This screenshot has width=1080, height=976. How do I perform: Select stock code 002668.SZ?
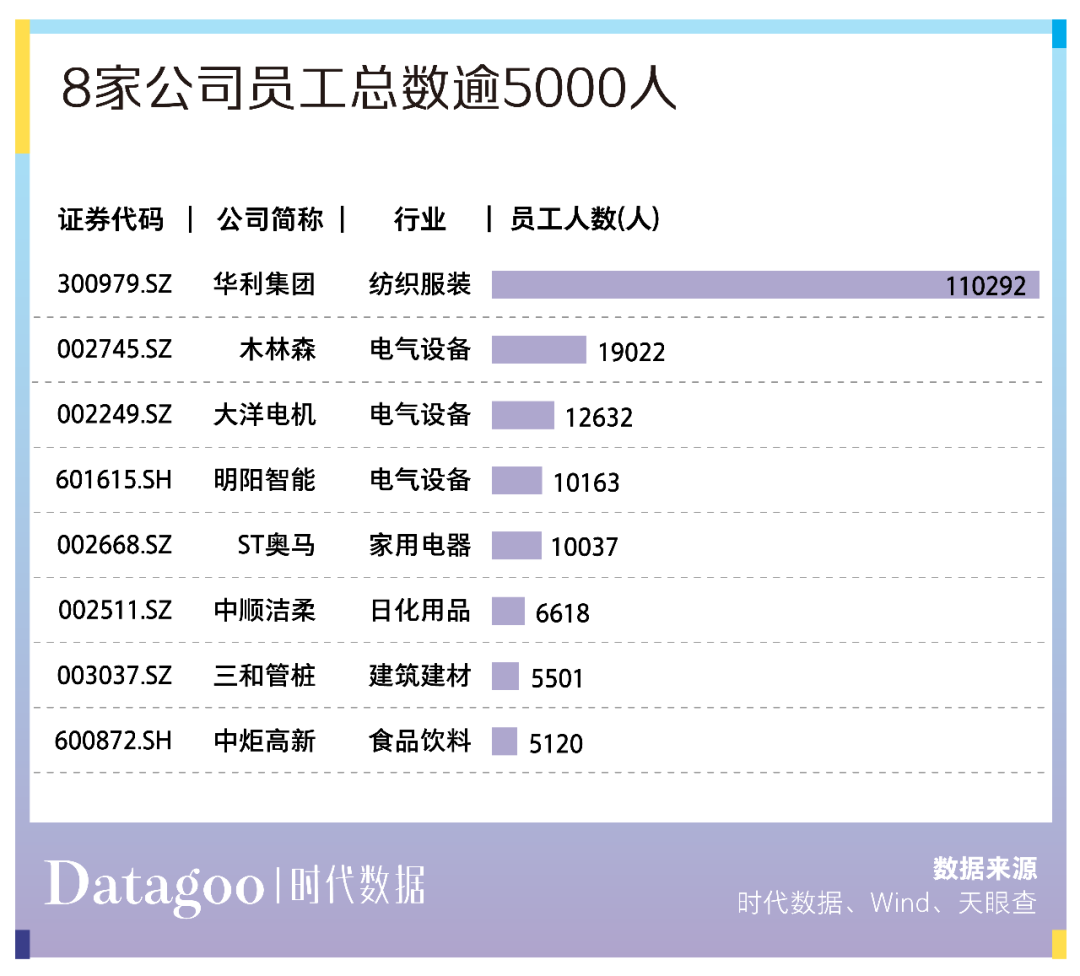coord(114,545)
